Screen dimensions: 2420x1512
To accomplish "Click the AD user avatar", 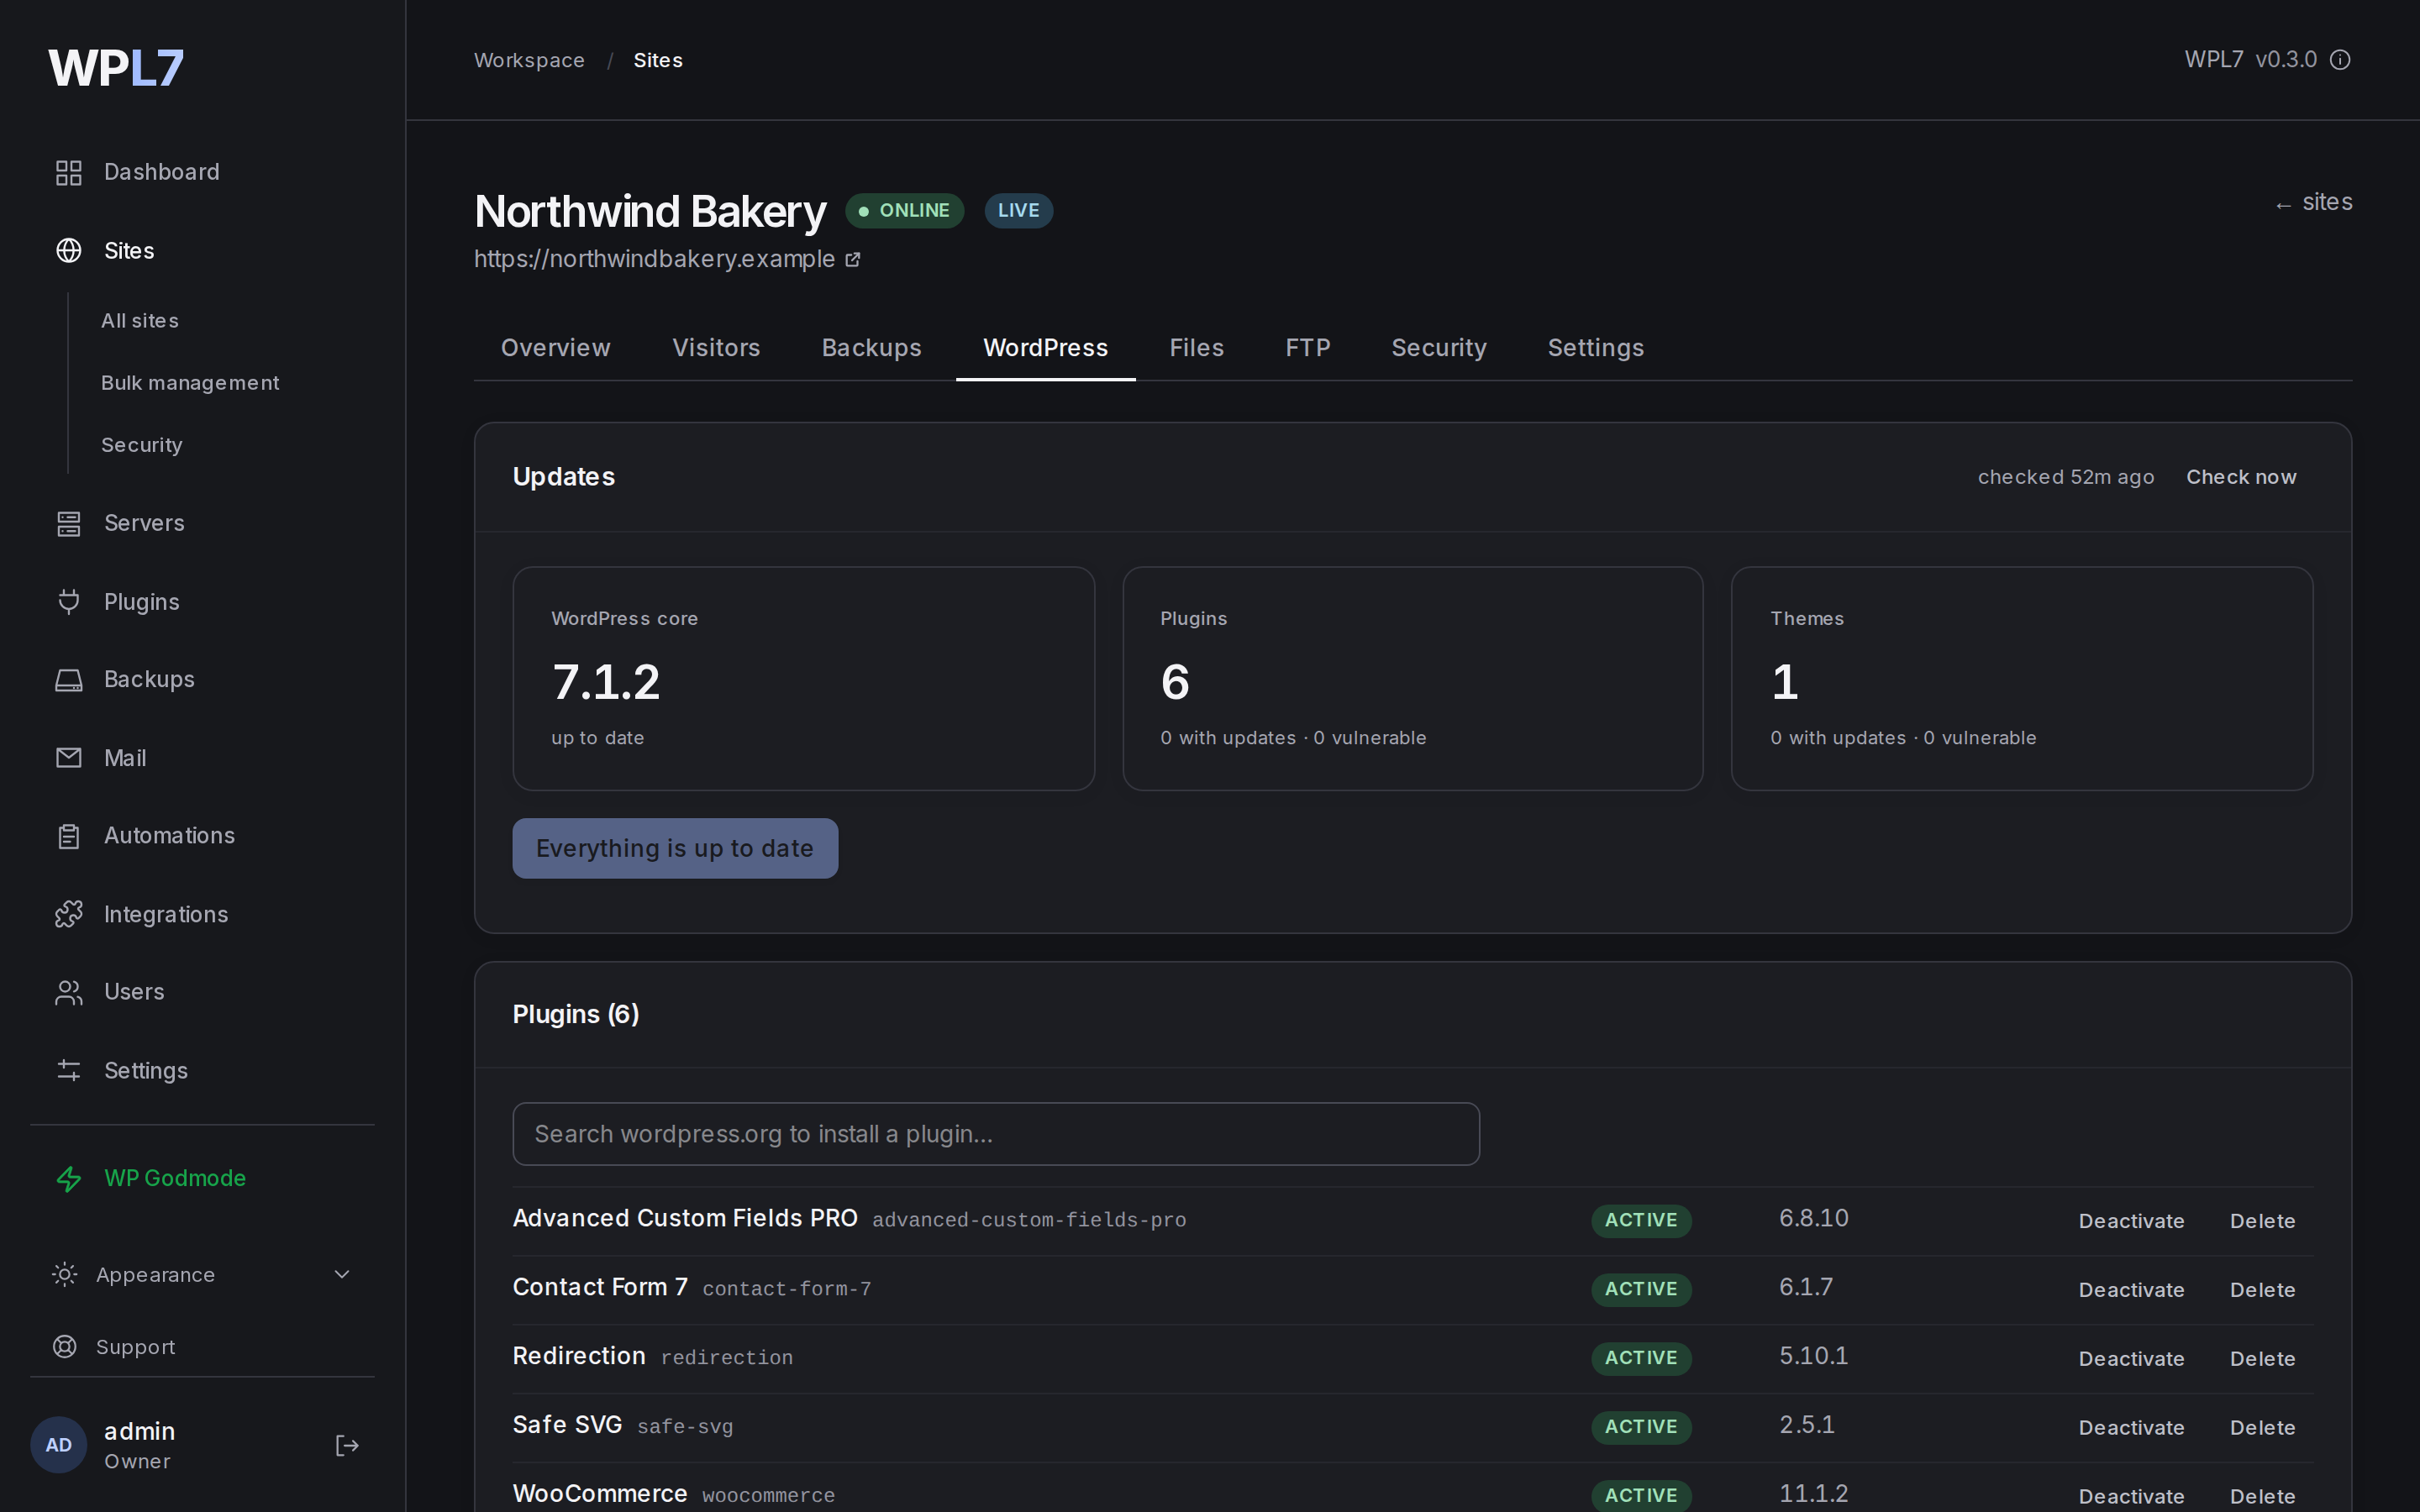I will tap(59, 1445).
